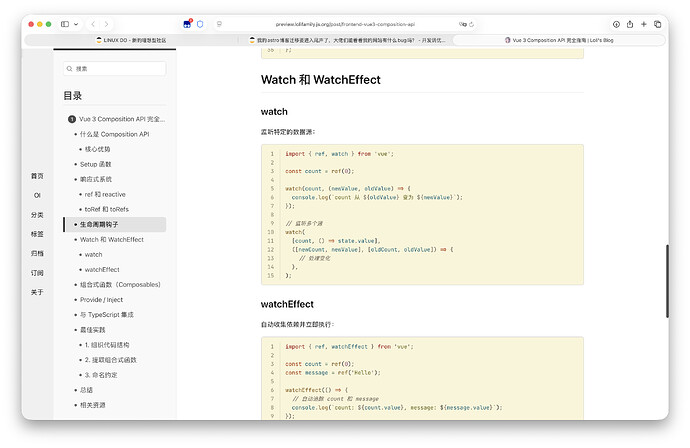Jump to 相关资源 entry in contents
Image resolution: width=690 pixels, height=448 pixels.
(92, 405)
